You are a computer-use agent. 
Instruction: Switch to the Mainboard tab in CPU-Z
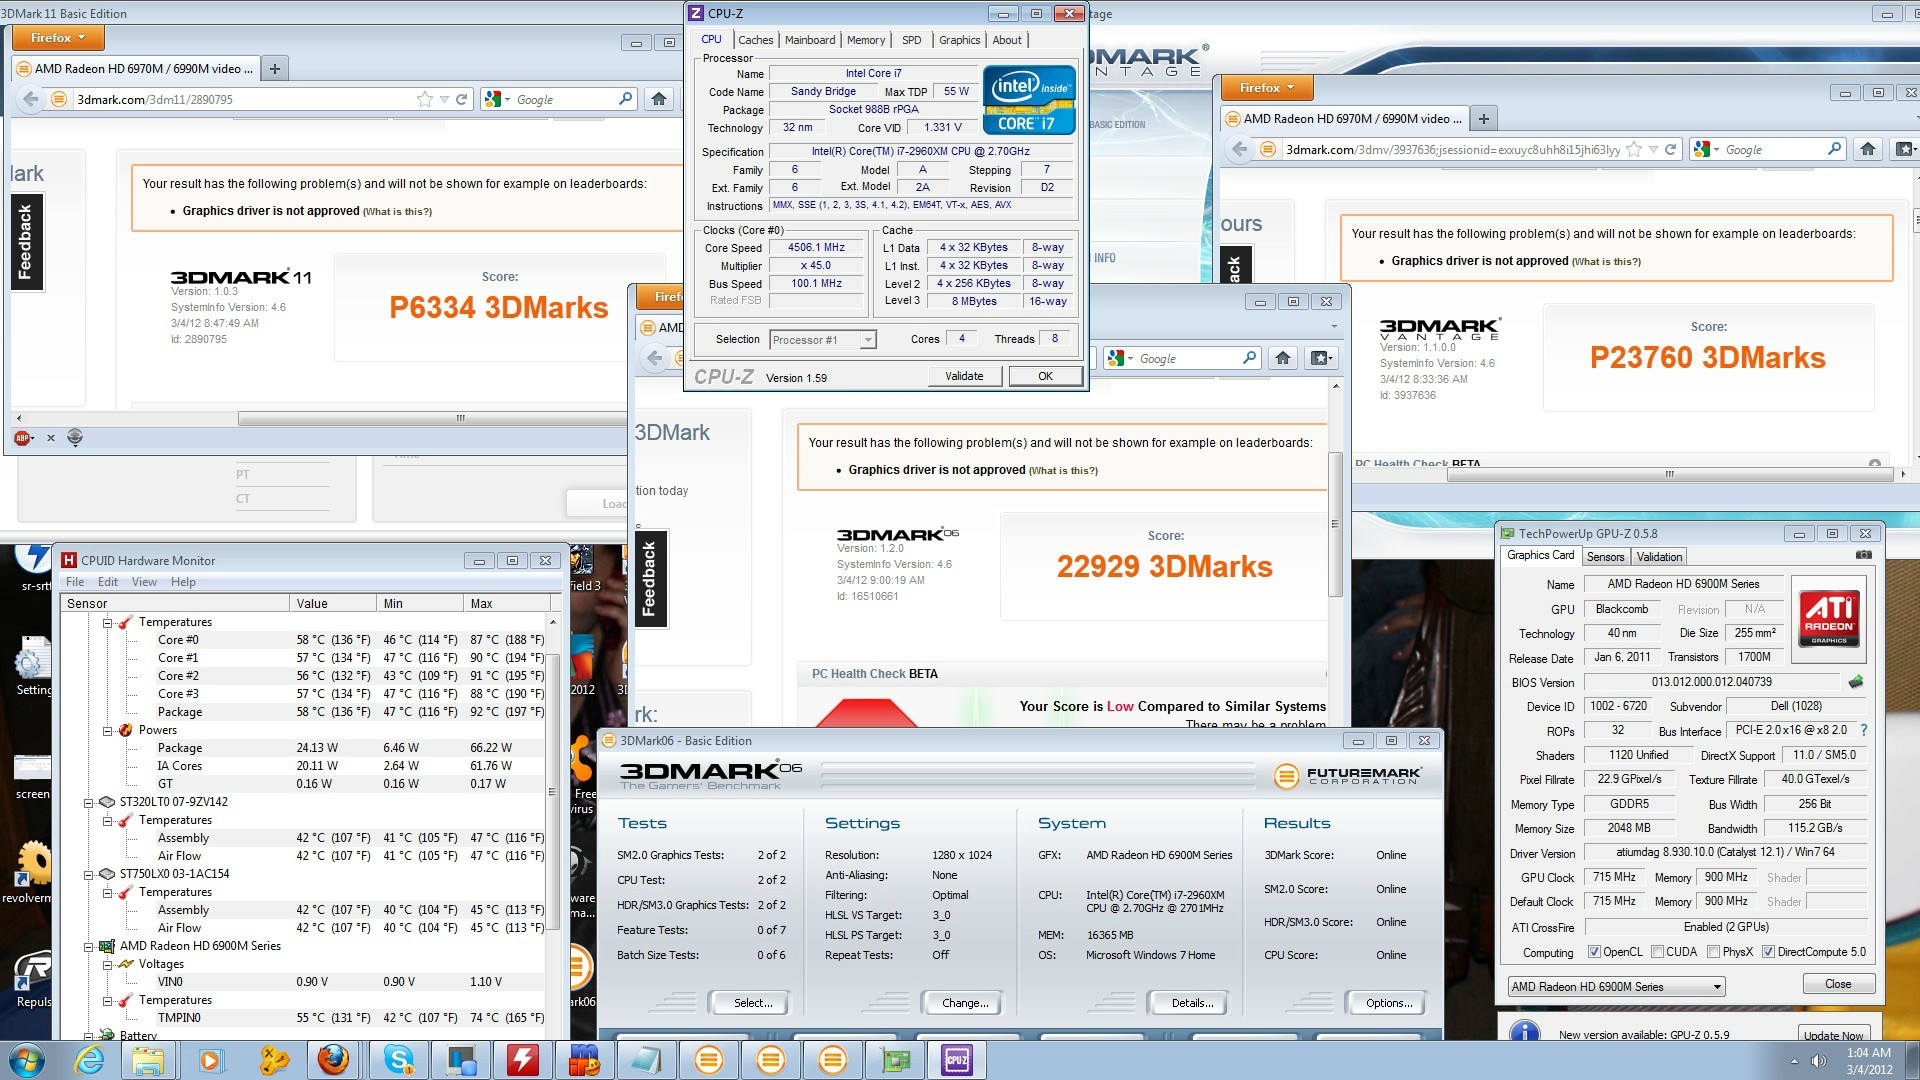pyautogui.click(x=810, y=40)
